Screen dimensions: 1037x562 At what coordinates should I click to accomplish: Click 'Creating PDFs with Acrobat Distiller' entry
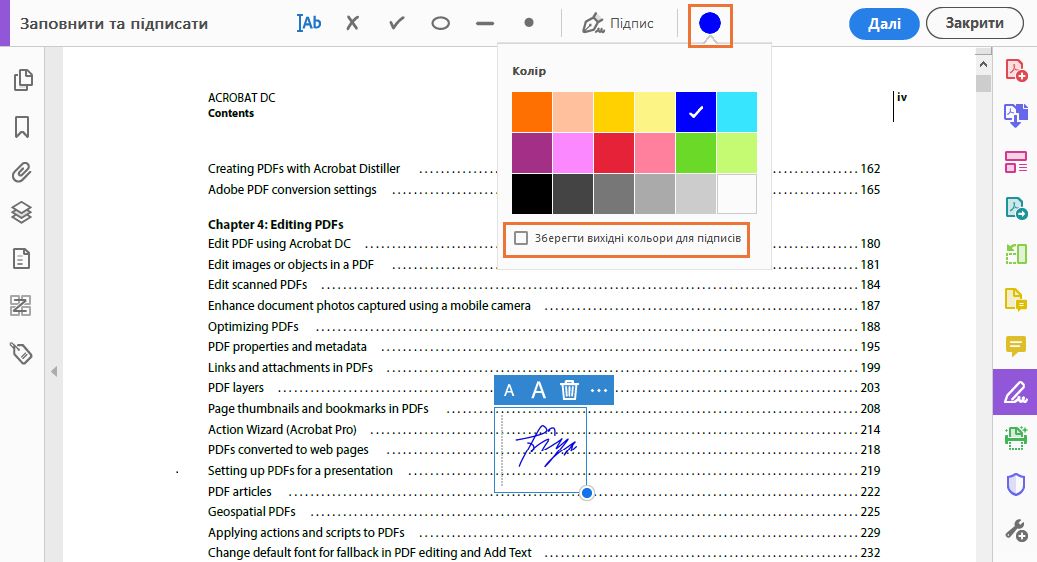click(304, 169)
